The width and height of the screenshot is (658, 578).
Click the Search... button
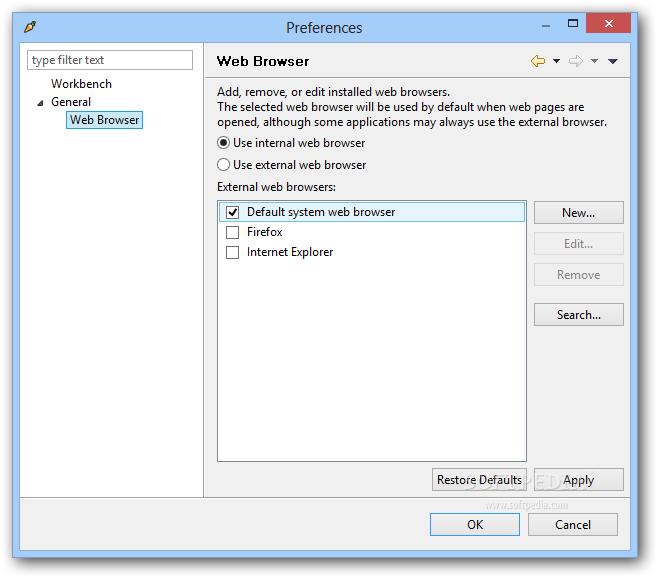(579, 315)
